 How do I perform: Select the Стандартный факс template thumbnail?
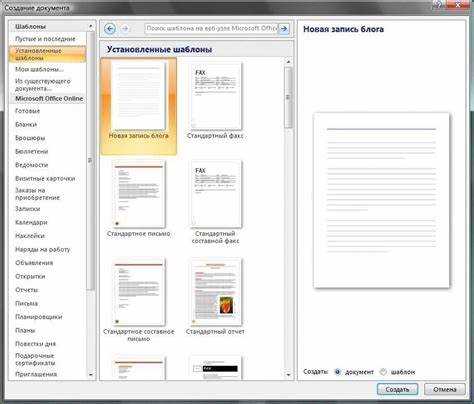click(x=215, y=96)
